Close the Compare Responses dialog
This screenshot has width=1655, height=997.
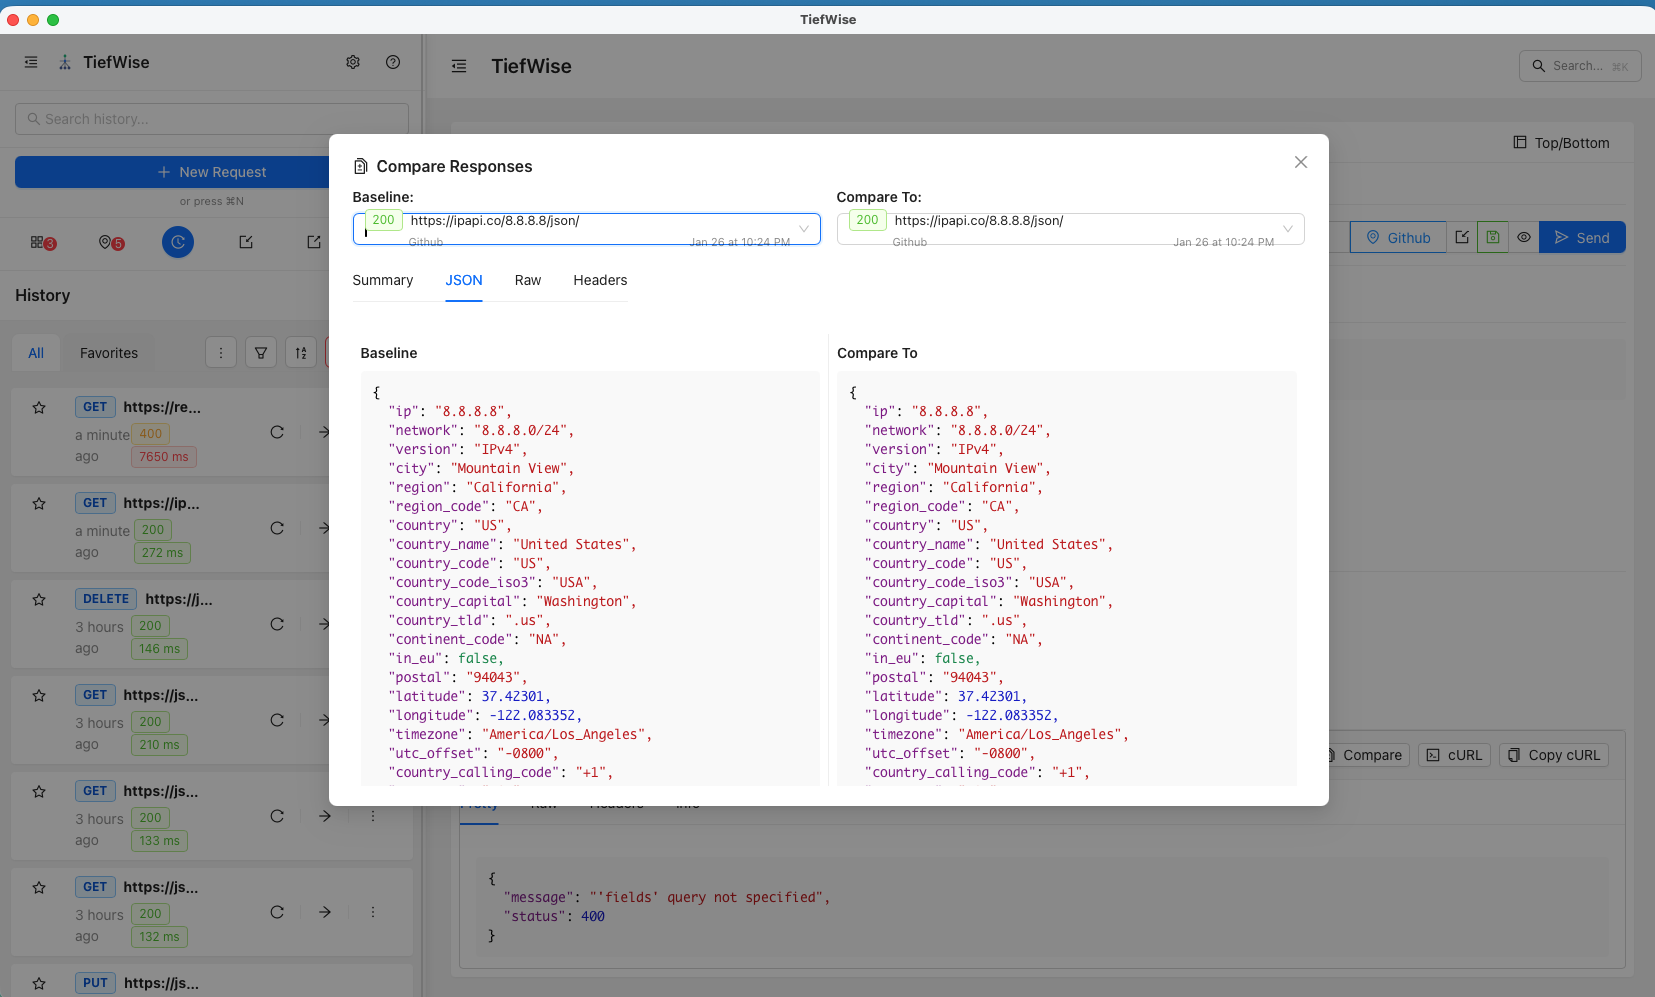pyautogui.click(x=1301, y=162)
